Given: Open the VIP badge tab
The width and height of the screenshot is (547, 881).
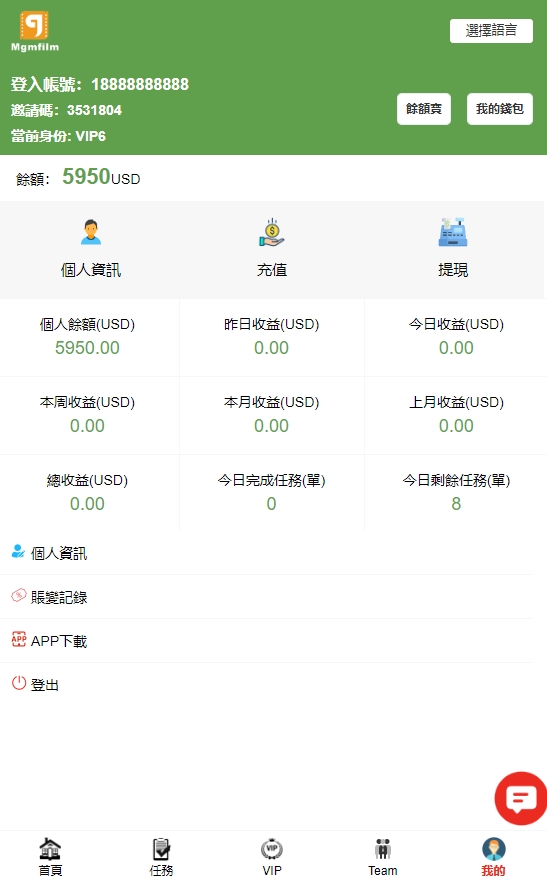Looking at the screenshot, I should pyautogui.click(x=272, y=857).
